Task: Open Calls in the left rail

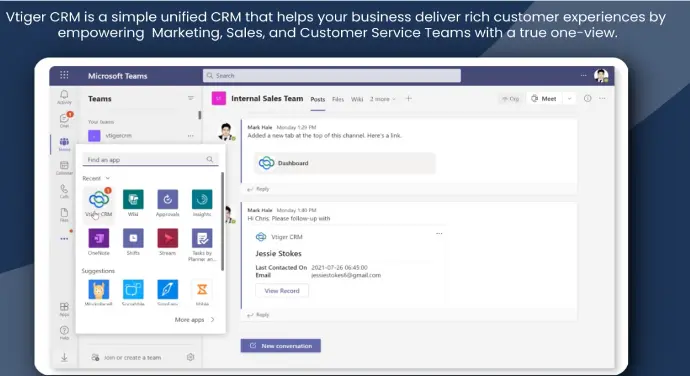Action: [64, 191]
